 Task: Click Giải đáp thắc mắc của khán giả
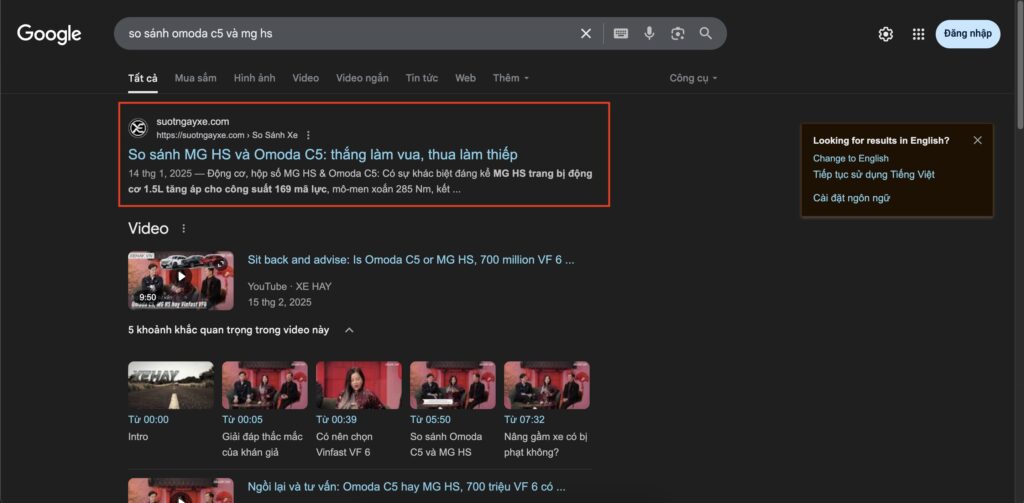point(262,444)
